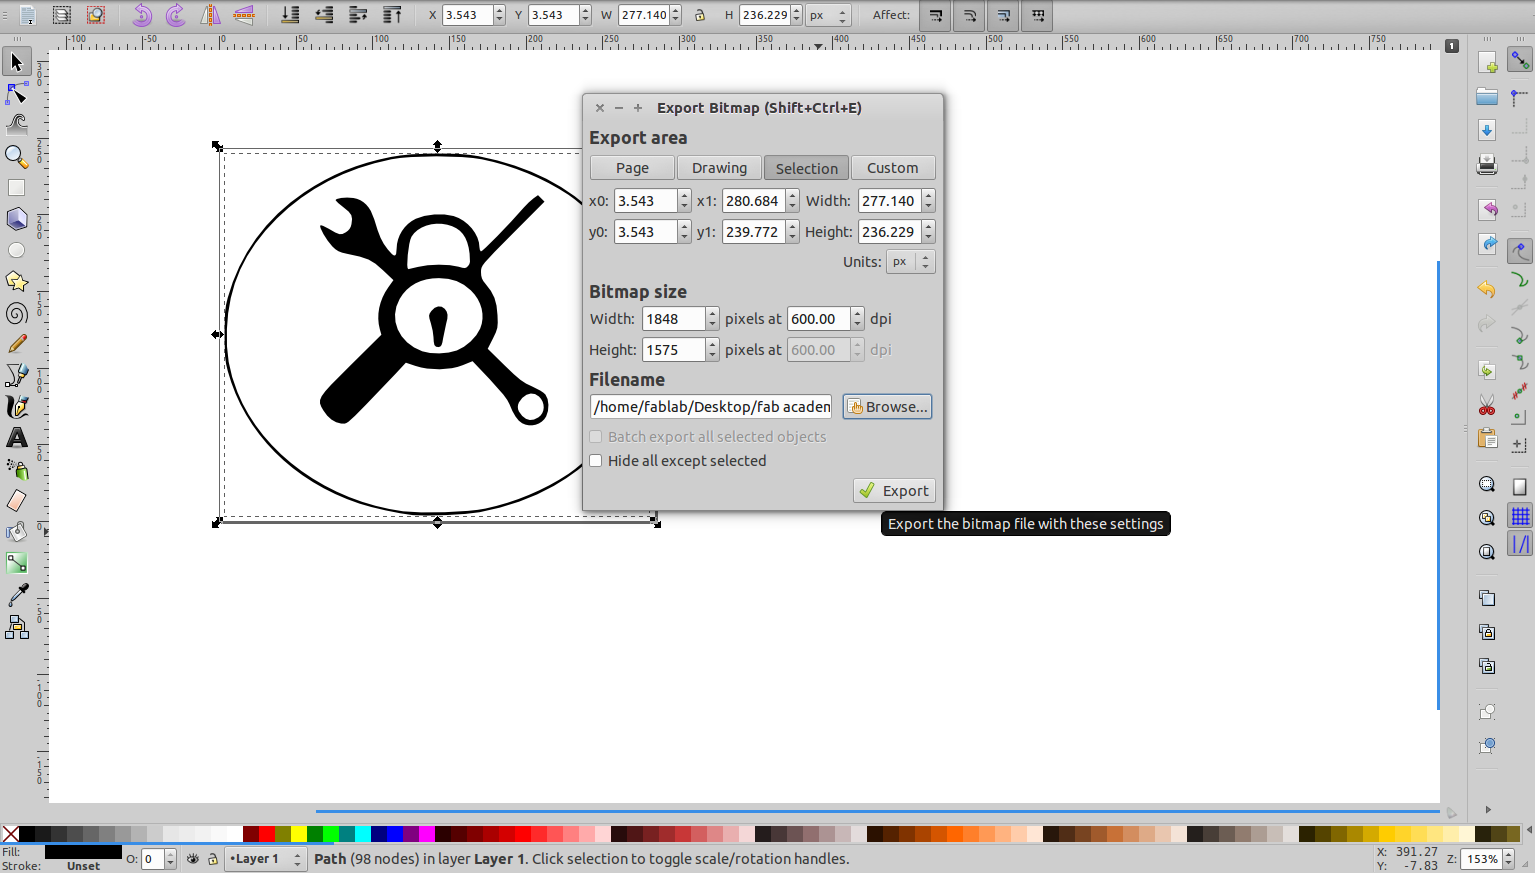Adjust Export area Width spinner
Image resolution: width=1535 pixels, height=873 pixels.
pyautogui.click(x=928, y=201)
